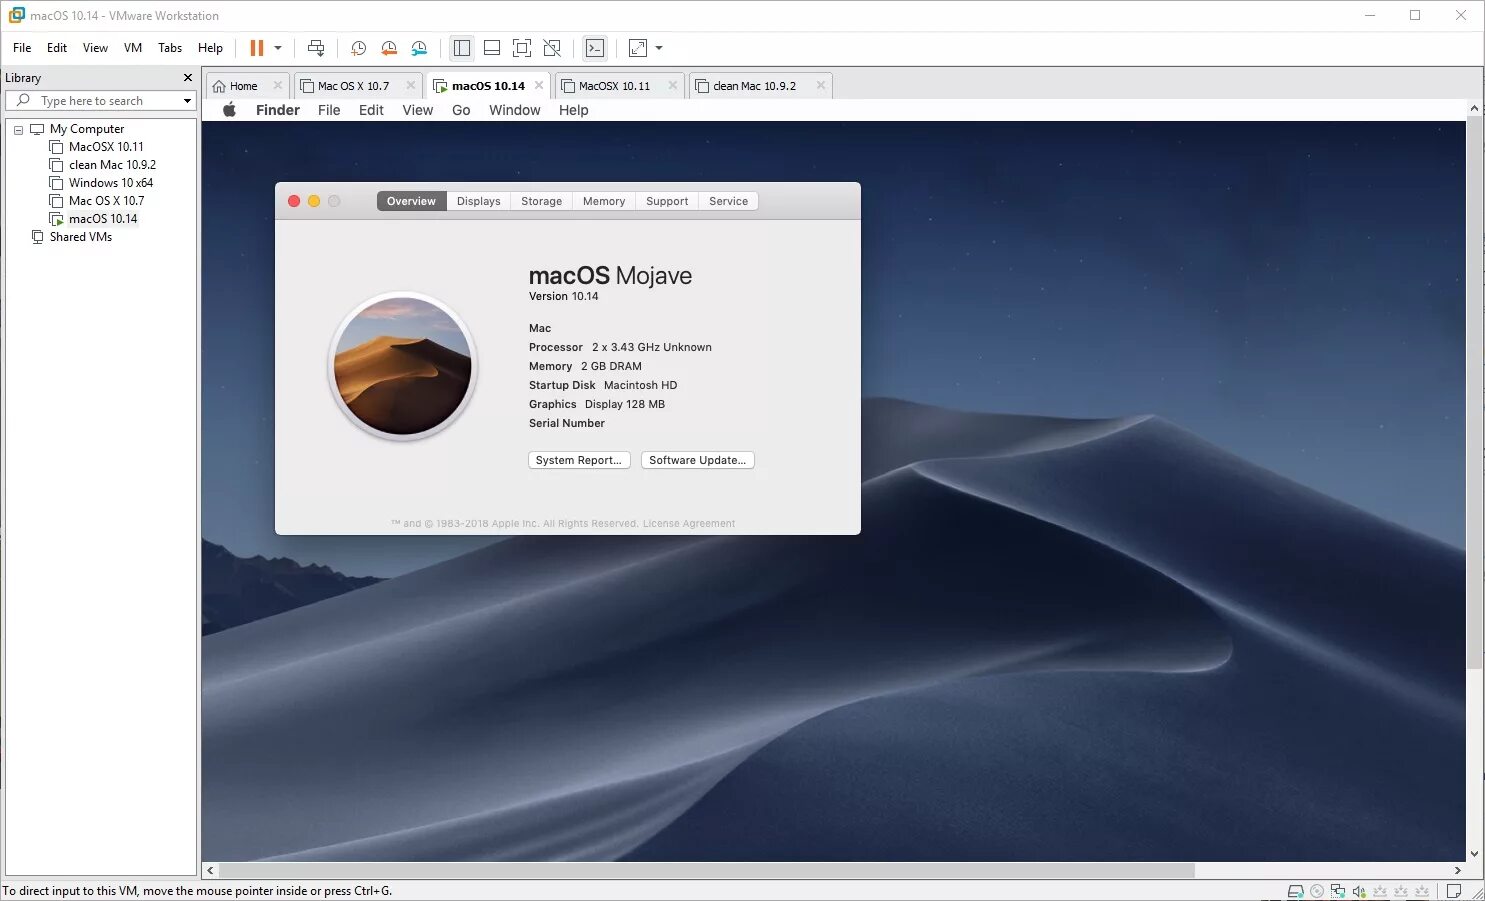
Task: Close the macOS 10.14 tab
Action: [x=539, y=86]
